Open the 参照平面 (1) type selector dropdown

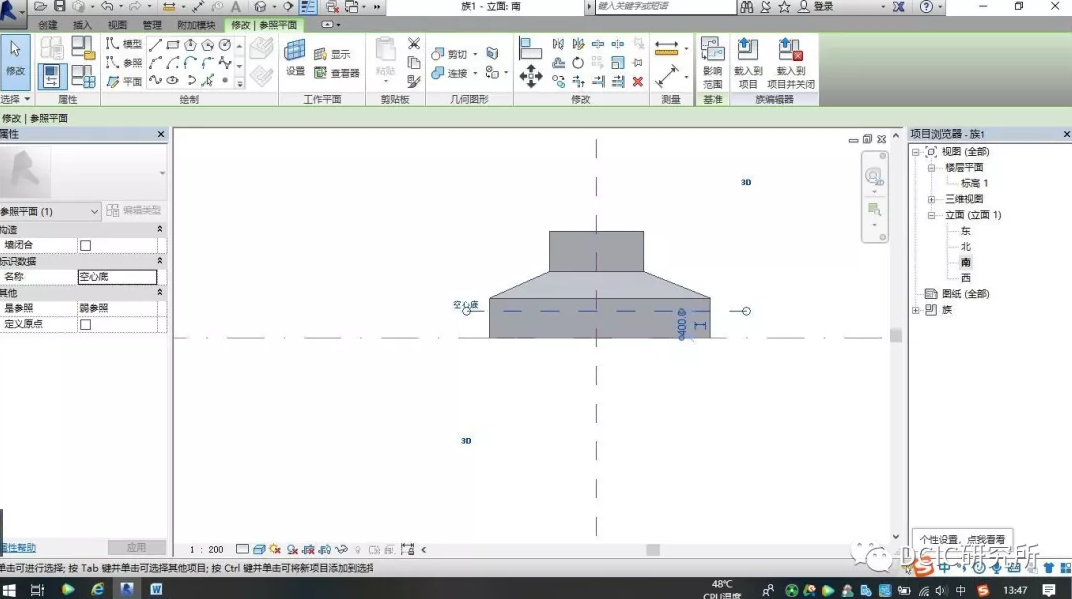[x=51, y=212]
